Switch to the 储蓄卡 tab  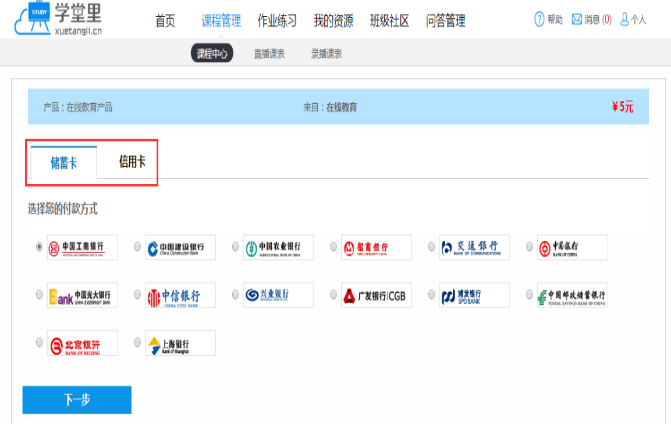click(64, 163)
